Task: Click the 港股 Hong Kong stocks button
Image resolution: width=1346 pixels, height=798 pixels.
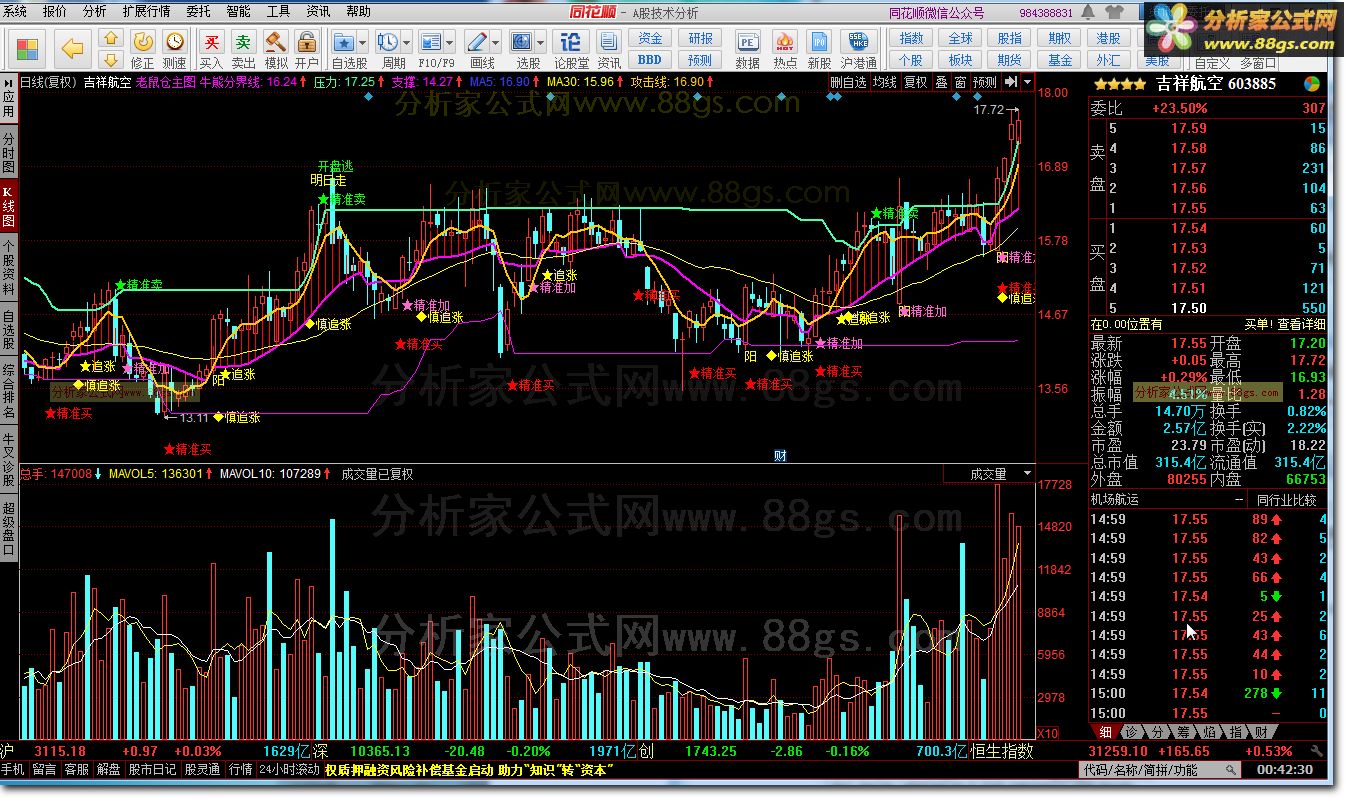Action: click(1108, 38)
